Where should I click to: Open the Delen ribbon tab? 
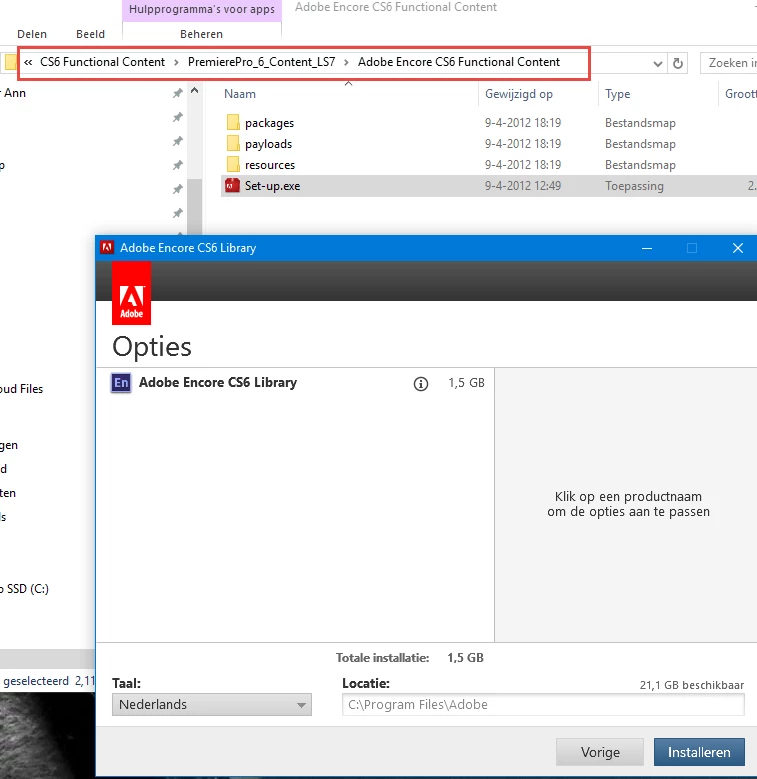pos(32,34)
